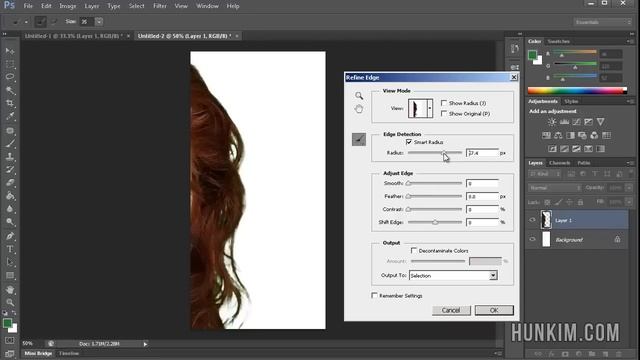Enable Show Original checkbox
This screenshot has height=360, width=640.
444,113
